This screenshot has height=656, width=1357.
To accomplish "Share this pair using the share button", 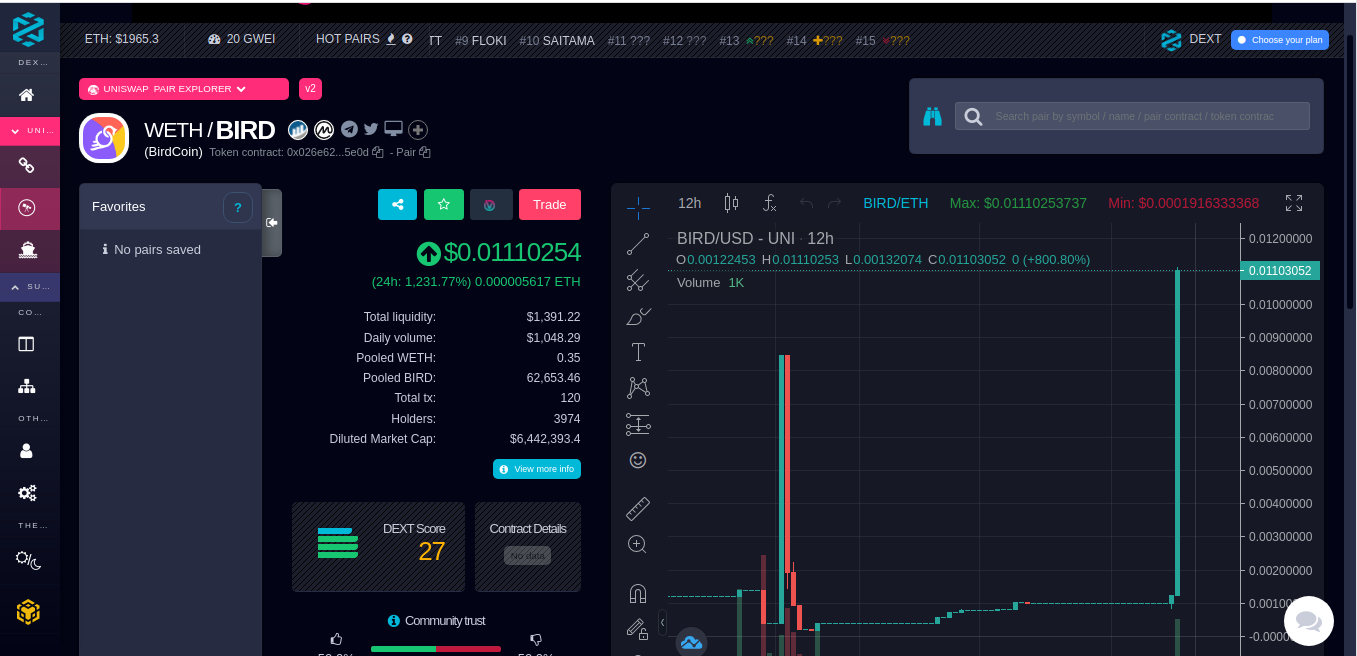I will coord(397,204).
